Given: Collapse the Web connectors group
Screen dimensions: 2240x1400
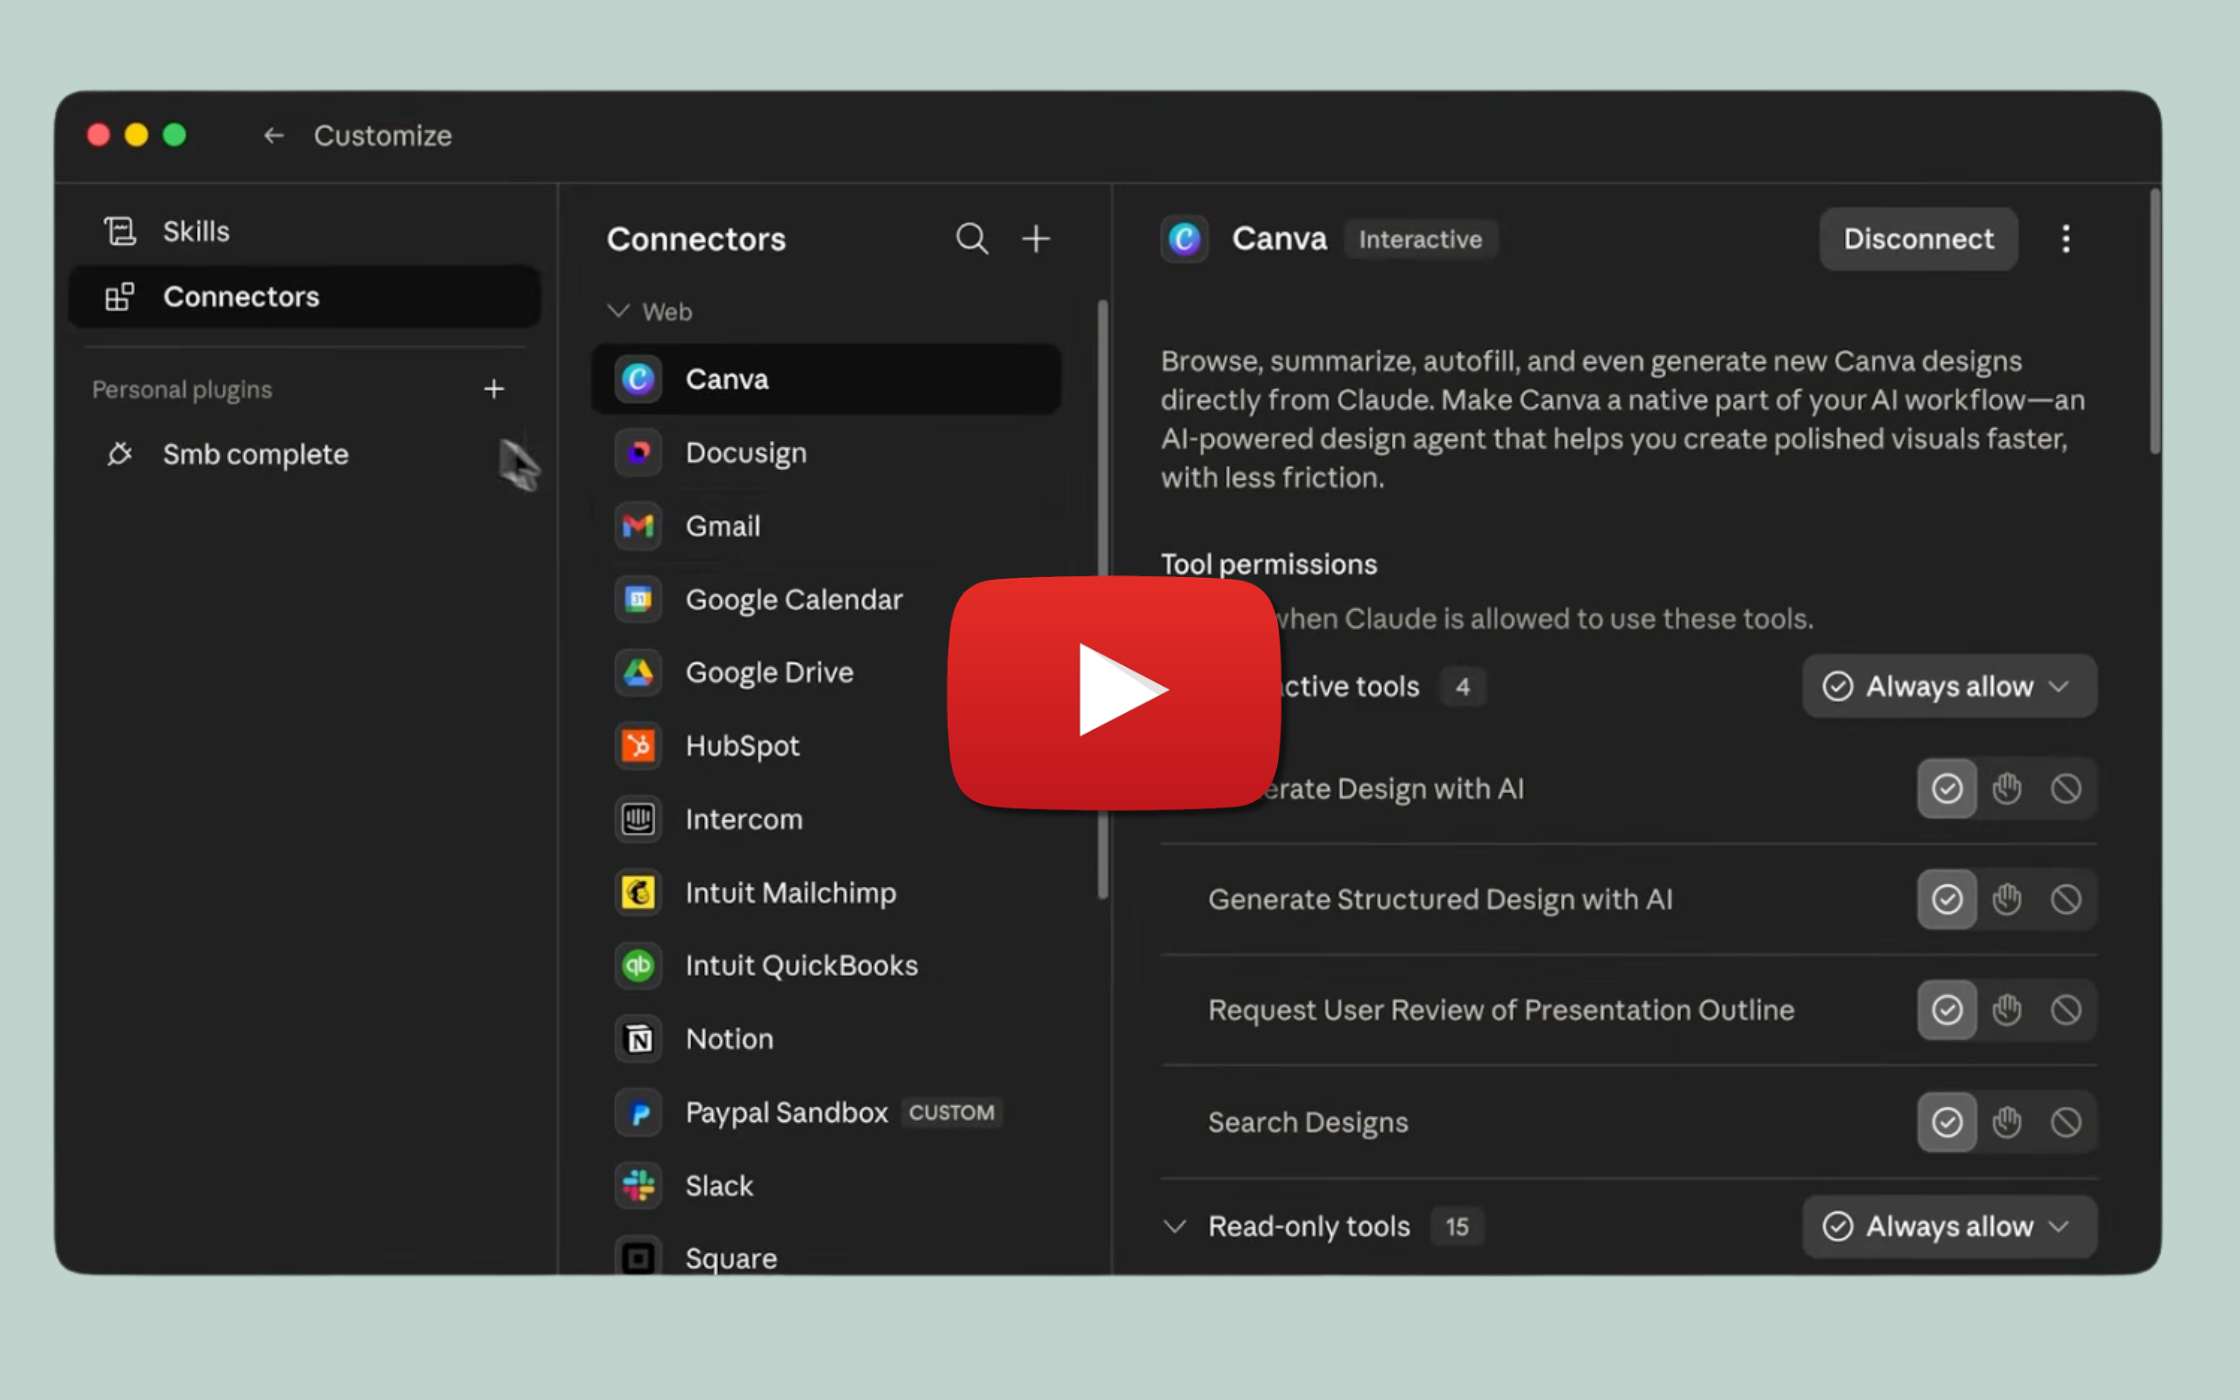Looking at the screenshot, I should click(x=618, y=311).
